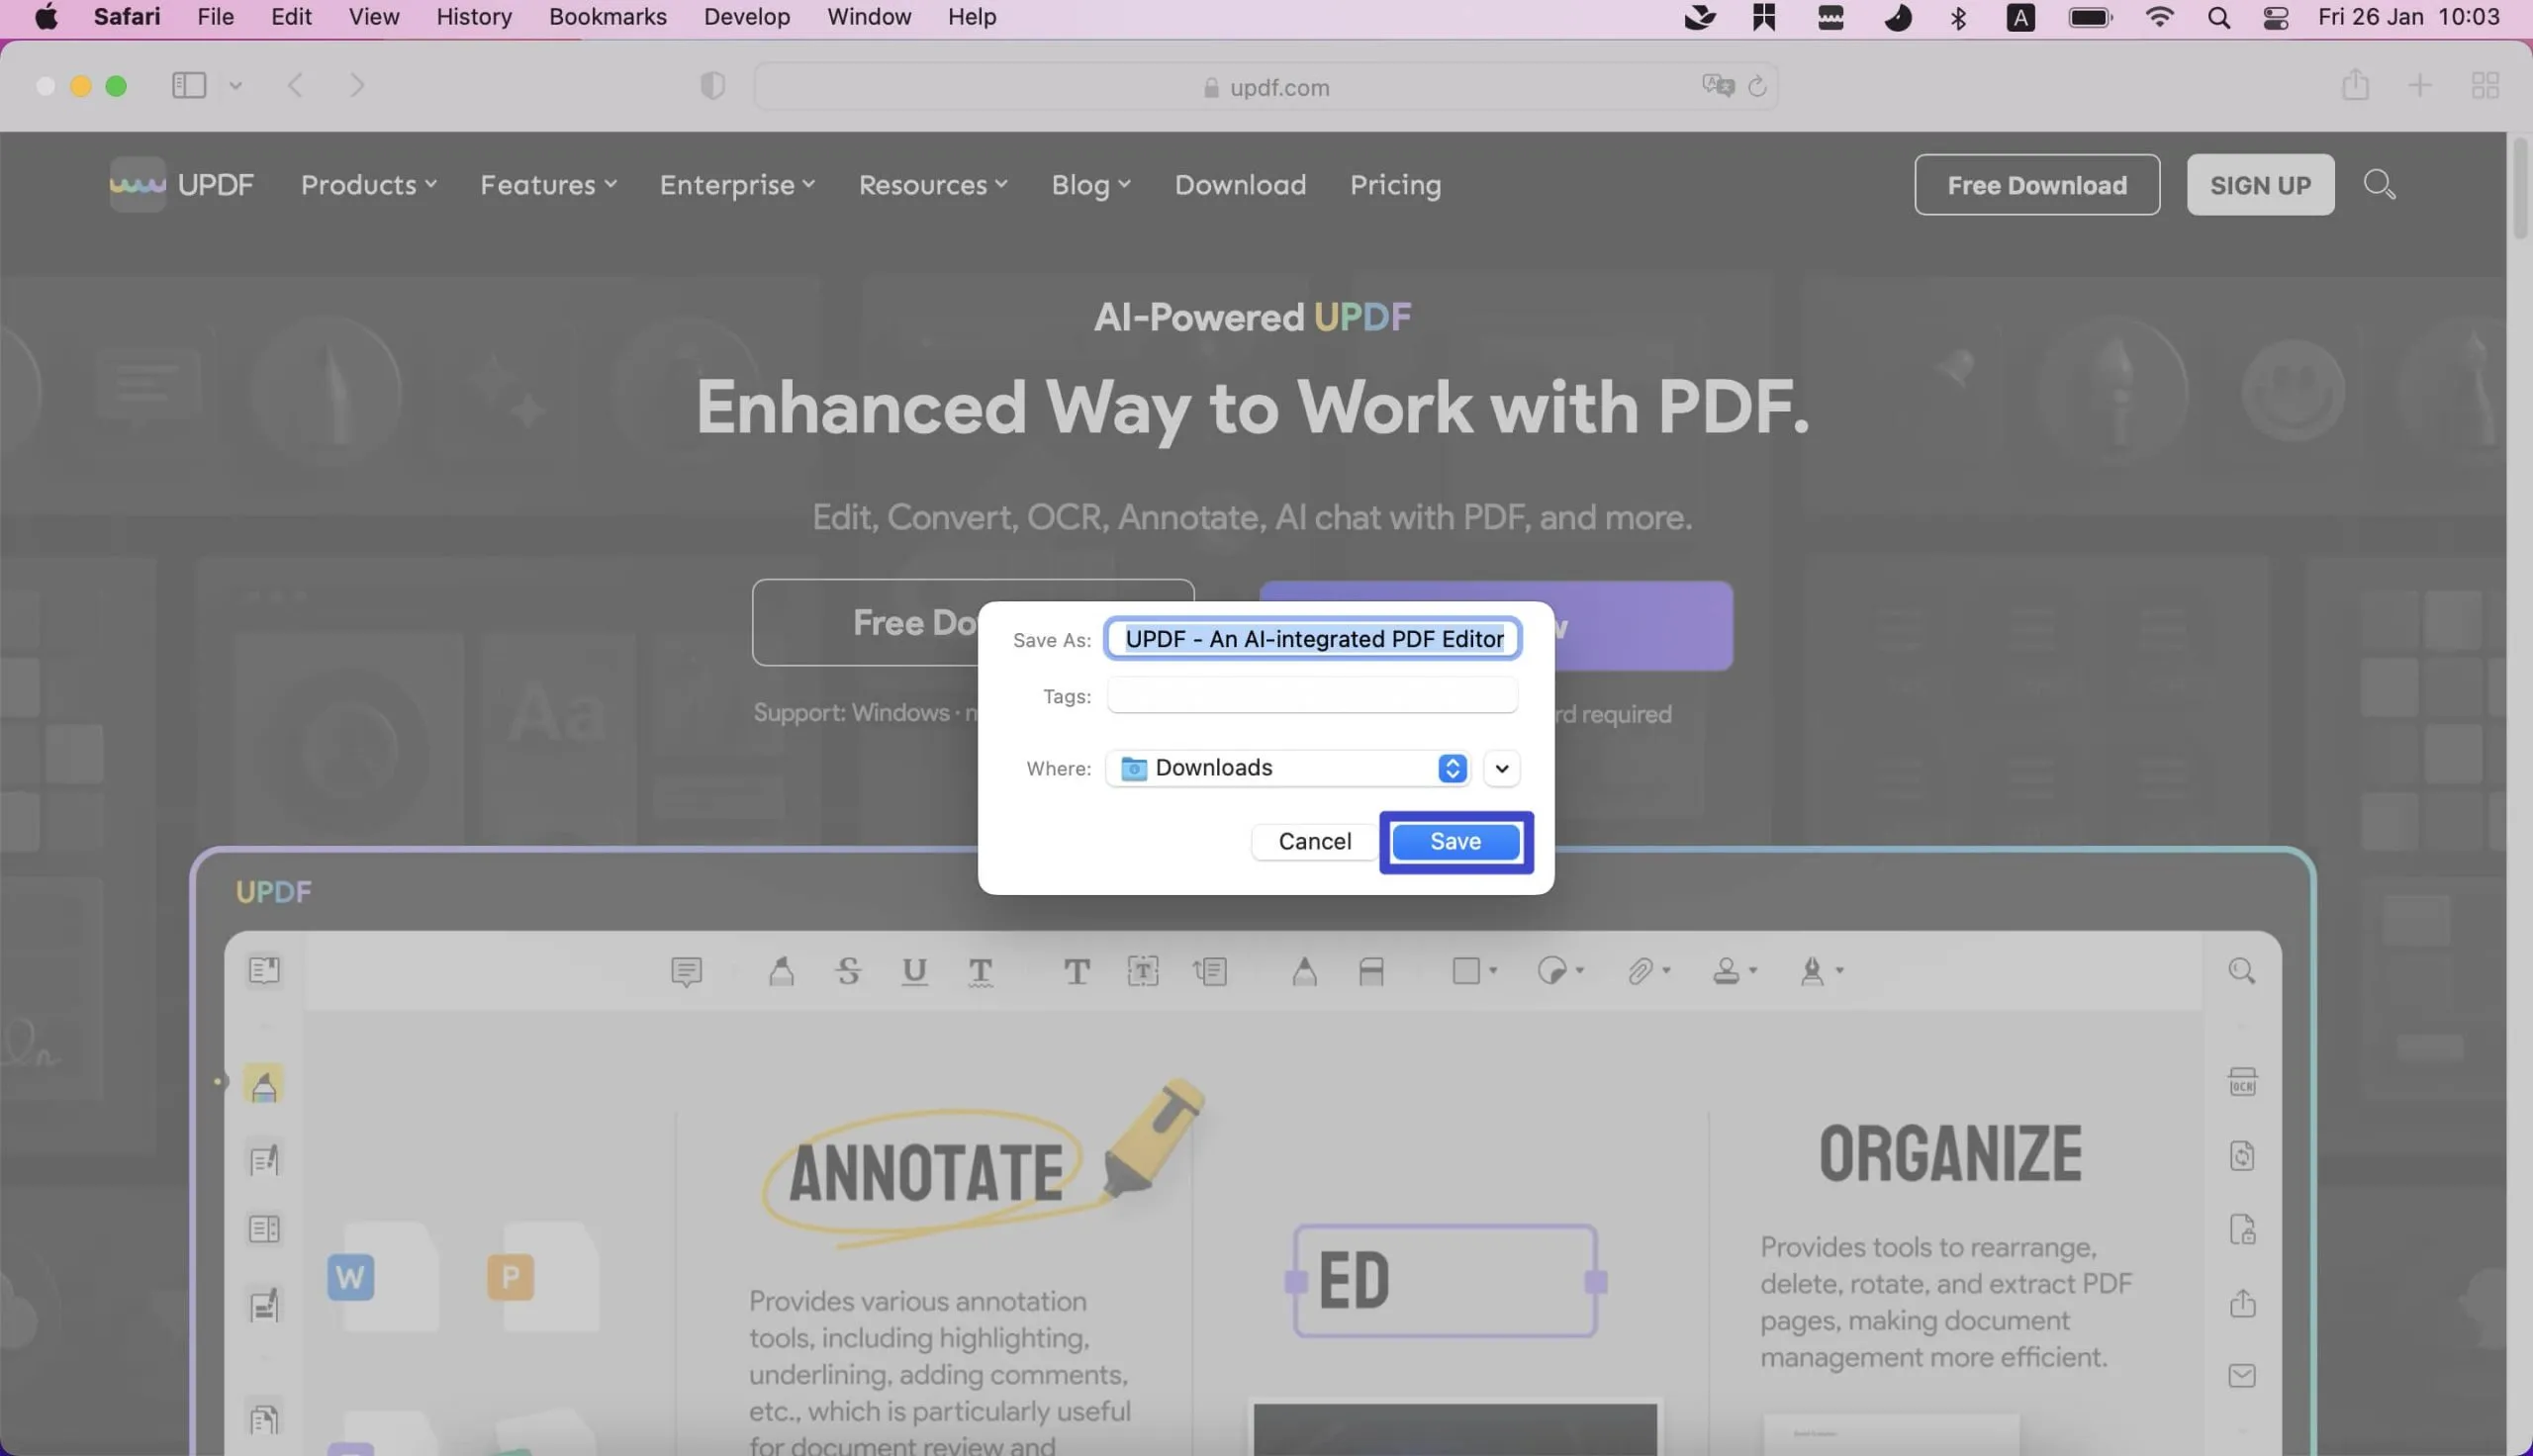The image size is (2533, 1456).
Task: Select the signature tool icon
Action: tap(1808, 970)
